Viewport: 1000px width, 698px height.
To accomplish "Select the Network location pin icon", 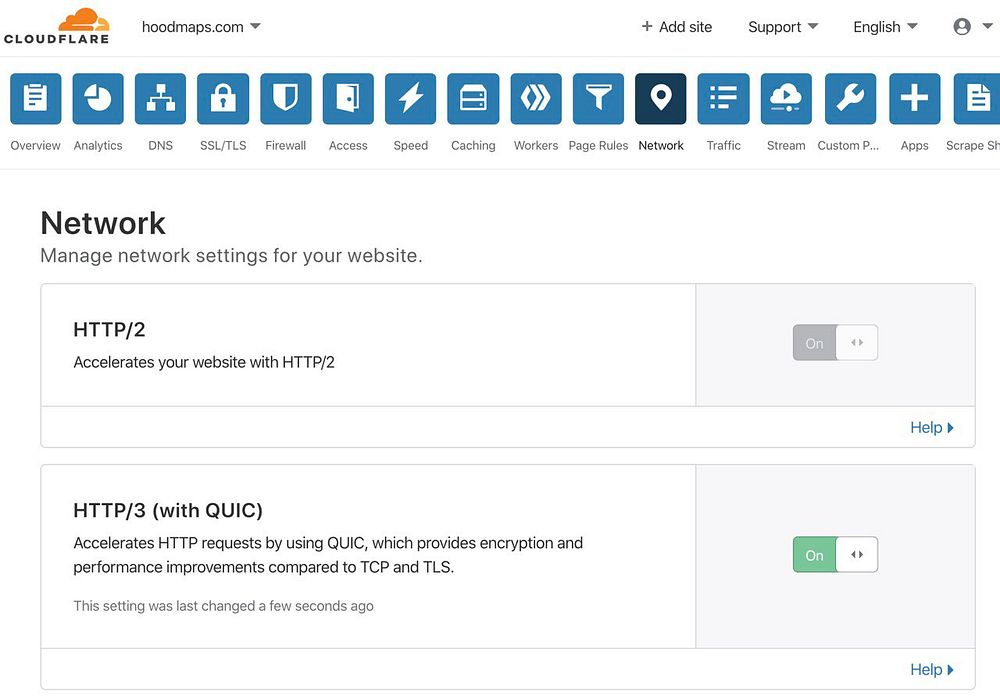I will coord(661,98).
